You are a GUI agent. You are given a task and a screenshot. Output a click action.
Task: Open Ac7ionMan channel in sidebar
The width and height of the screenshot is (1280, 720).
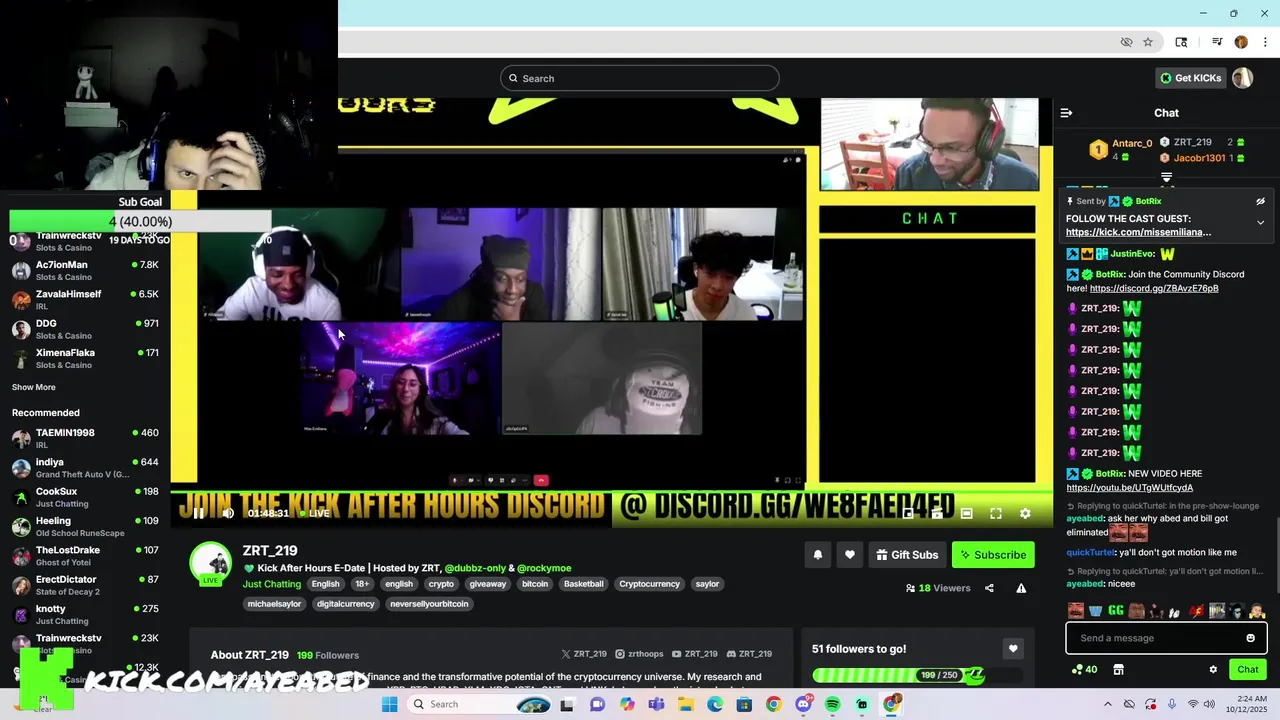click(85, 270)
